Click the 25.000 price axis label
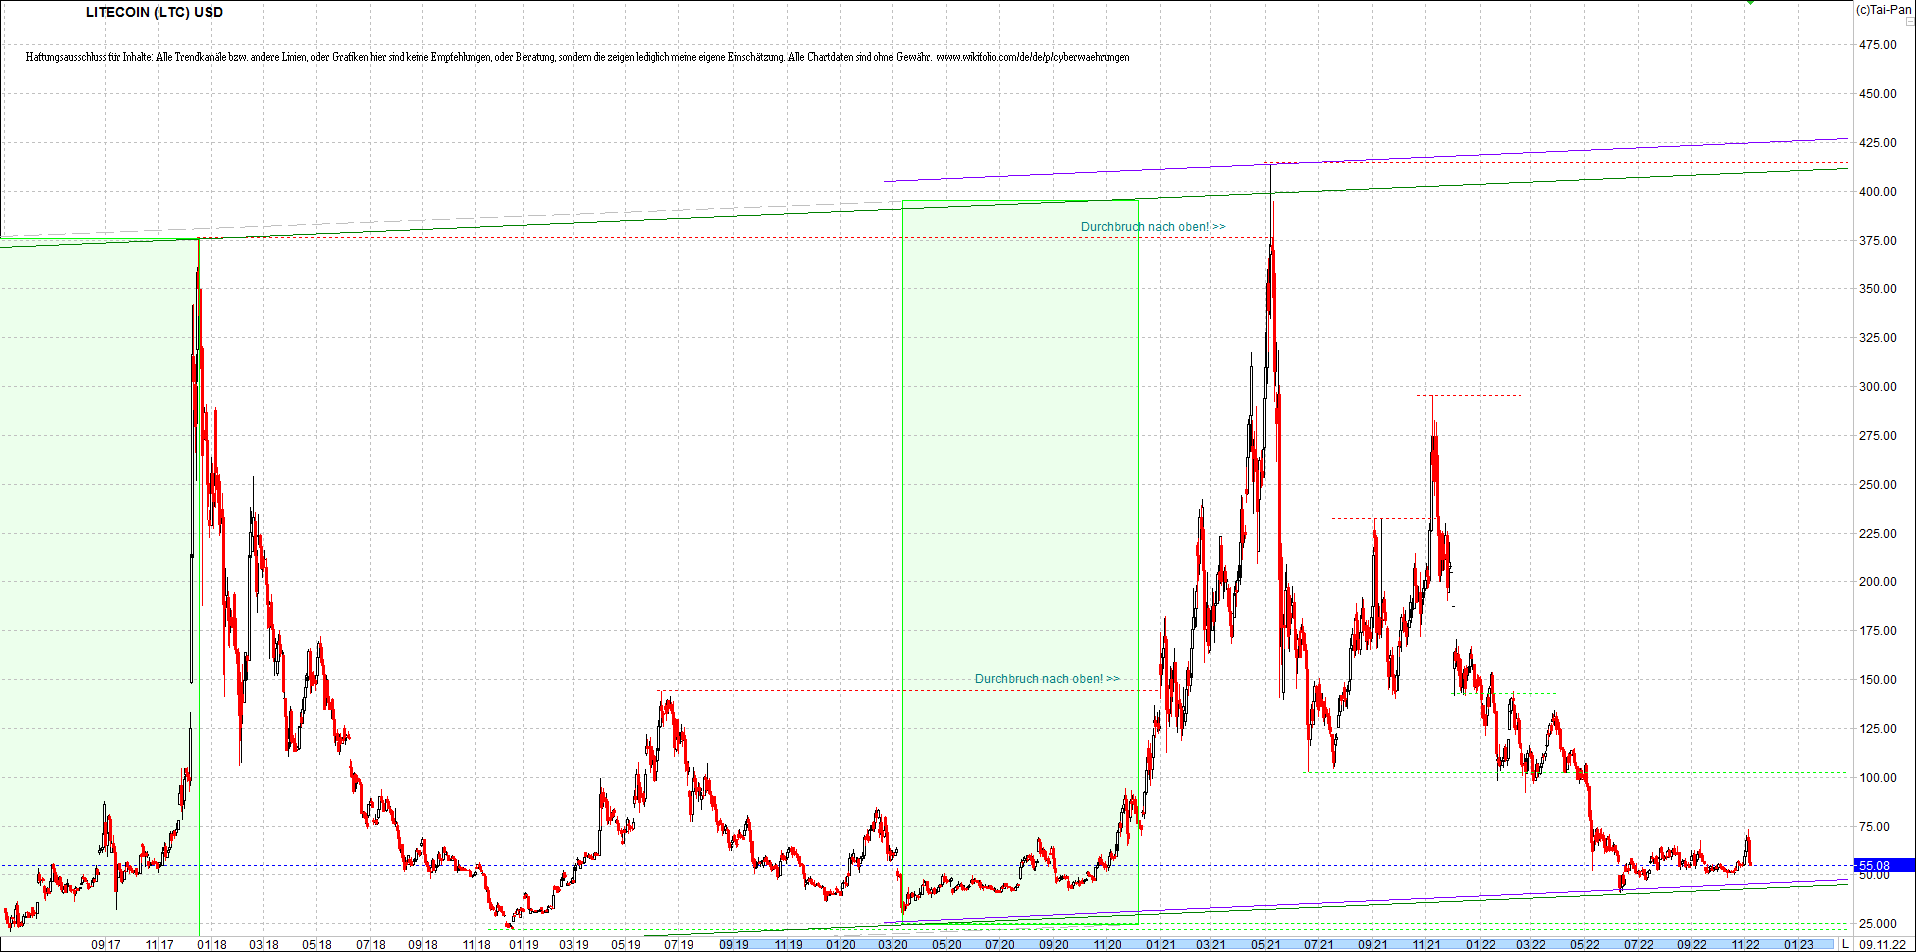This screenshot has width=1916, height=952. click(x=1878, y=924)
